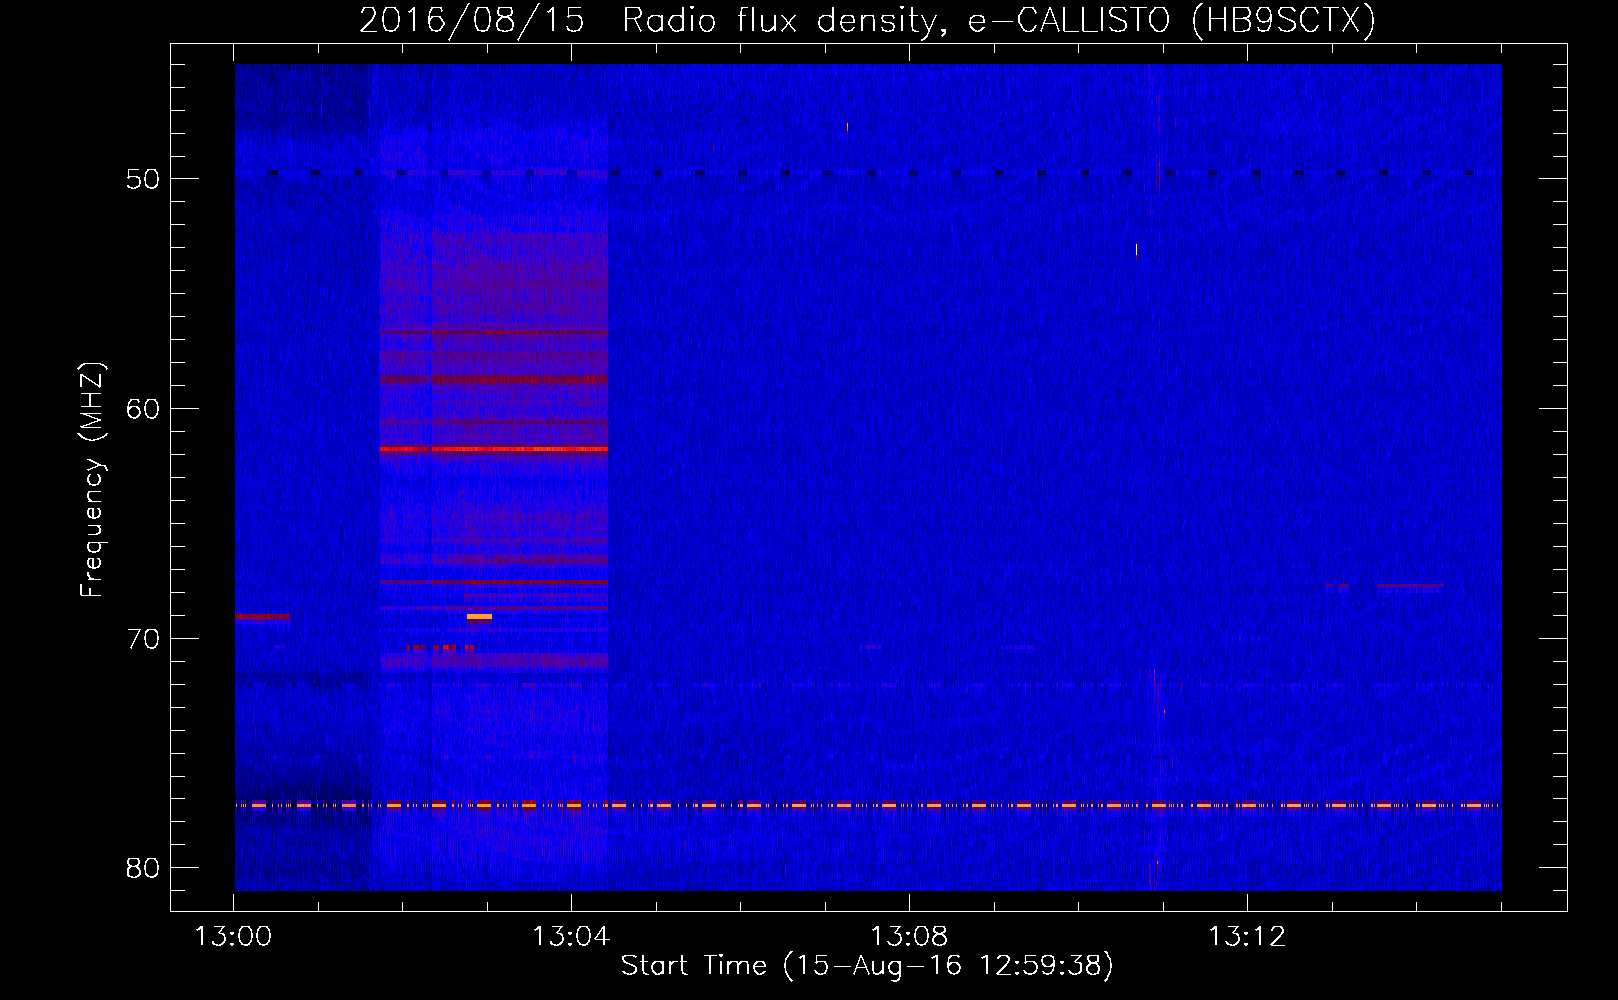Image resolution: width=1618 pixels, height=1000 pixels.
Task: Click the '80' frequency tick label
Action: (x=143, y=868)
